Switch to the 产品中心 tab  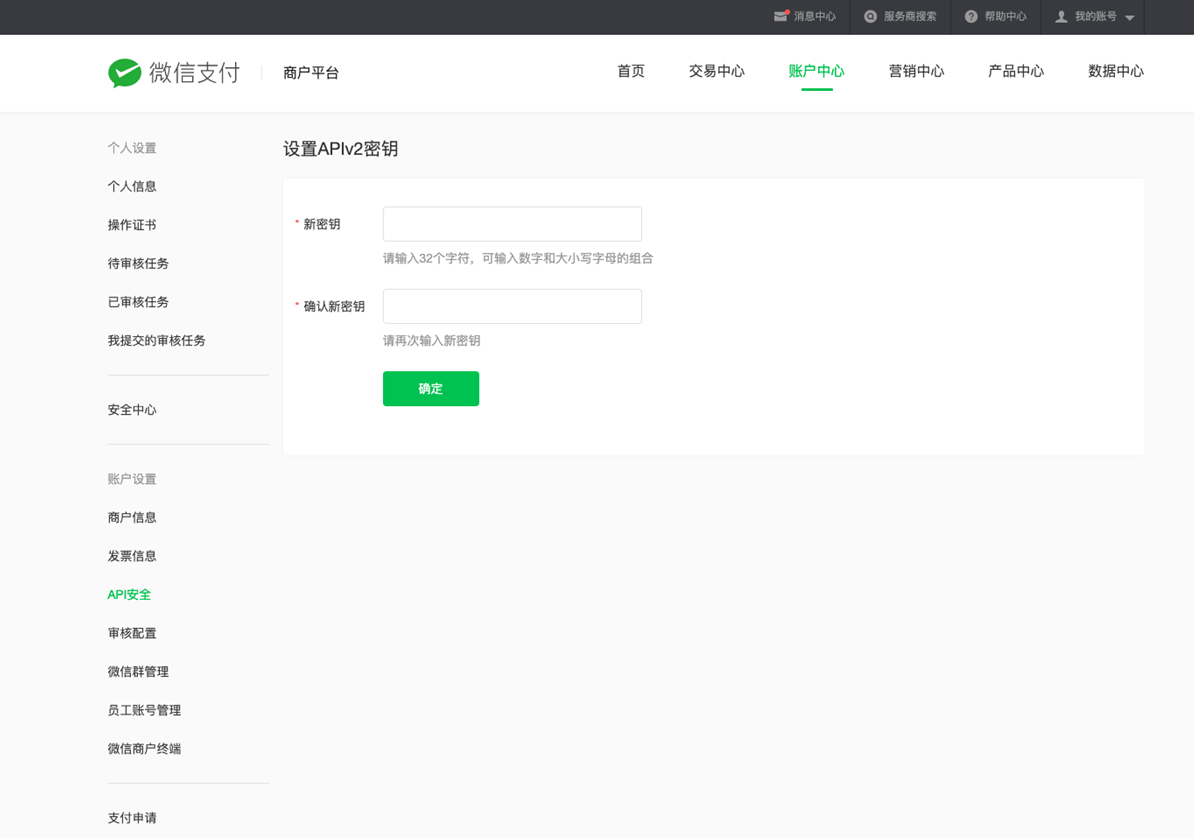tap(1016, 71)
